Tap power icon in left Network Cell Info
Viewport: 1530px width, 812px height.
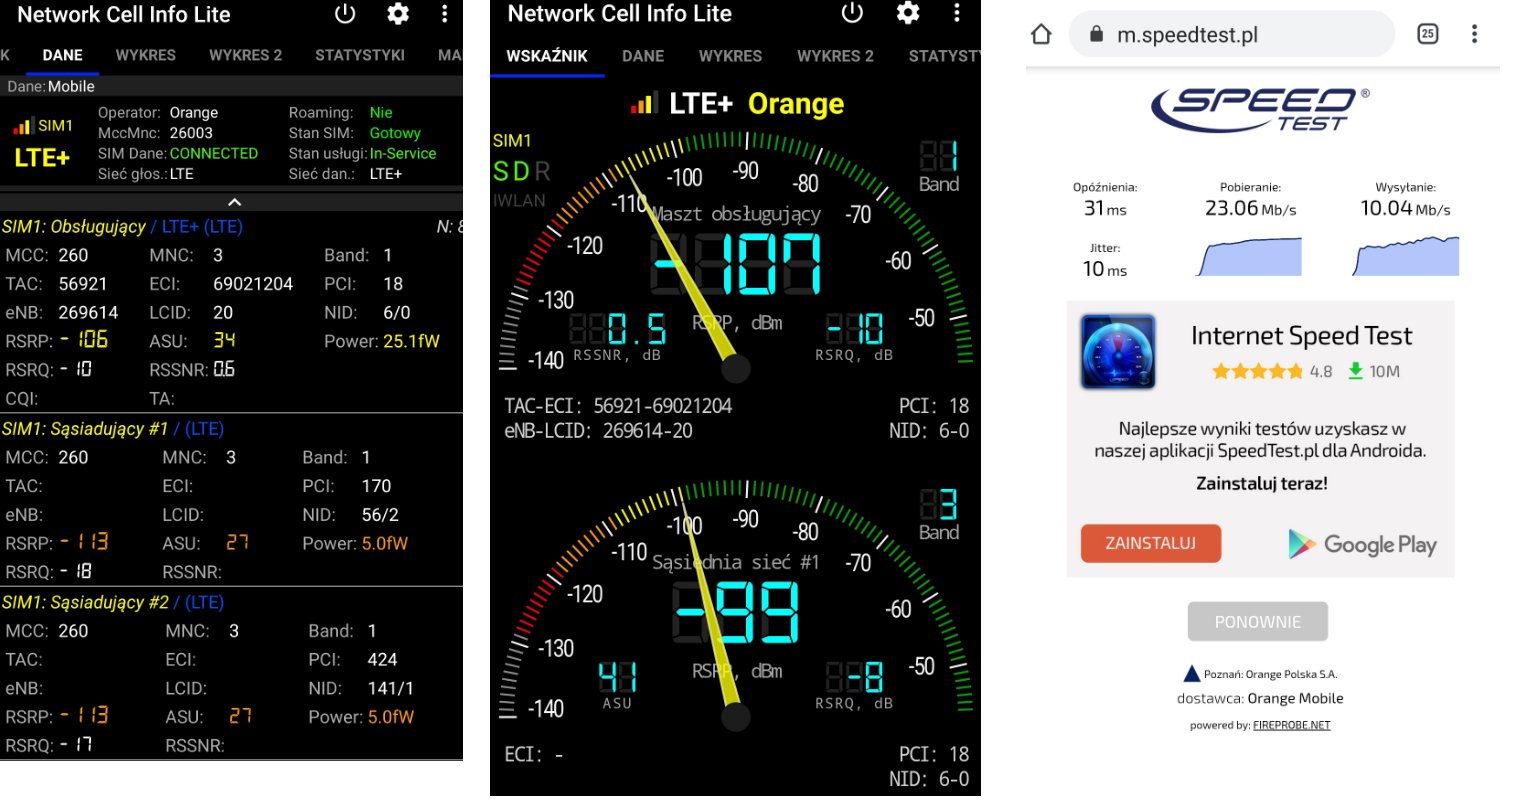[345, 14]
